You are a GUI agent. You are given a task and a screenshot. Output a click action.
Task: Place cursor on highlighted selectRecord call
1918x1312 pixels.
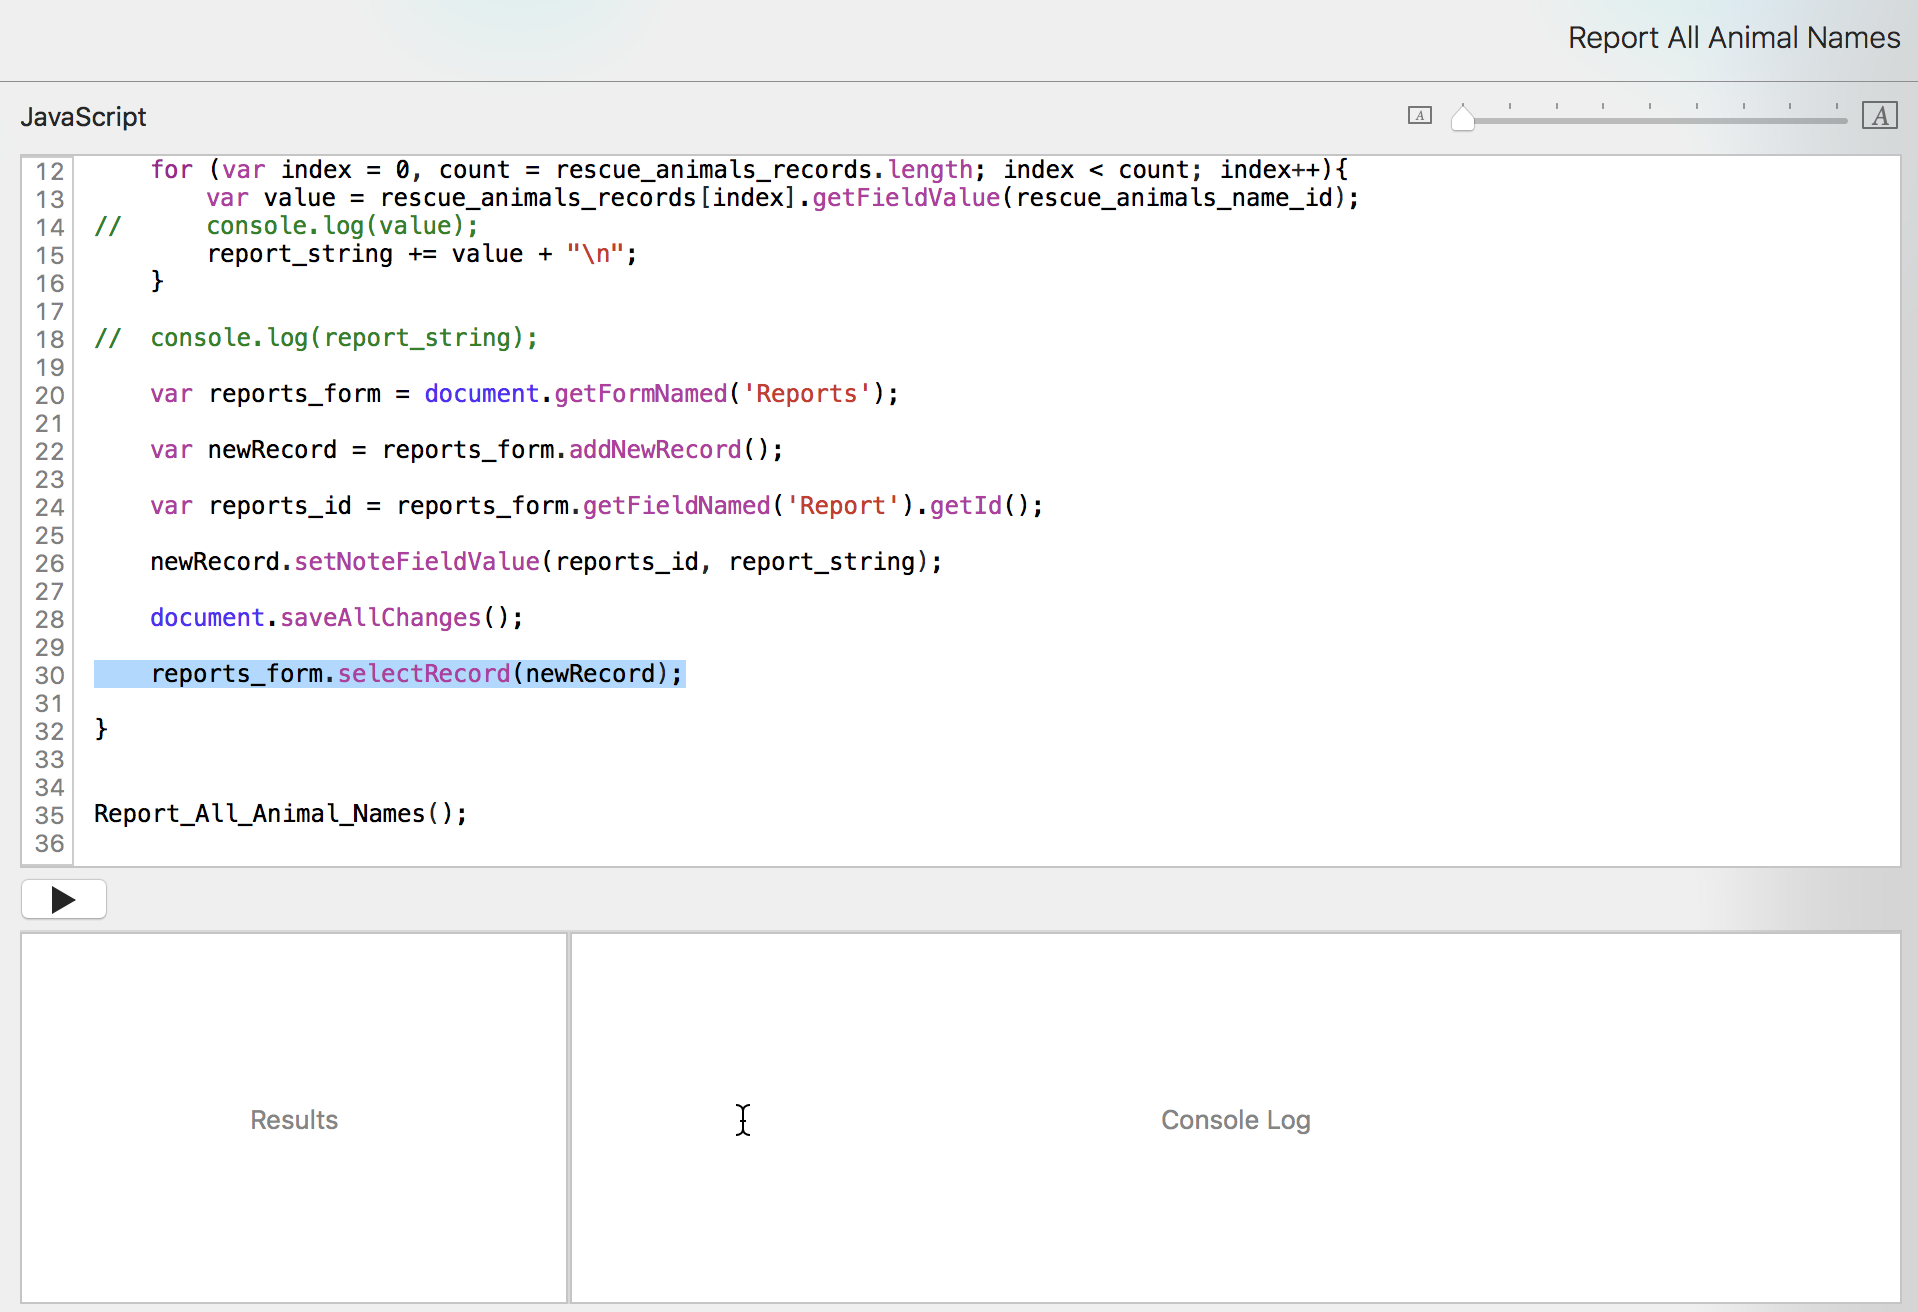point(424,674)
